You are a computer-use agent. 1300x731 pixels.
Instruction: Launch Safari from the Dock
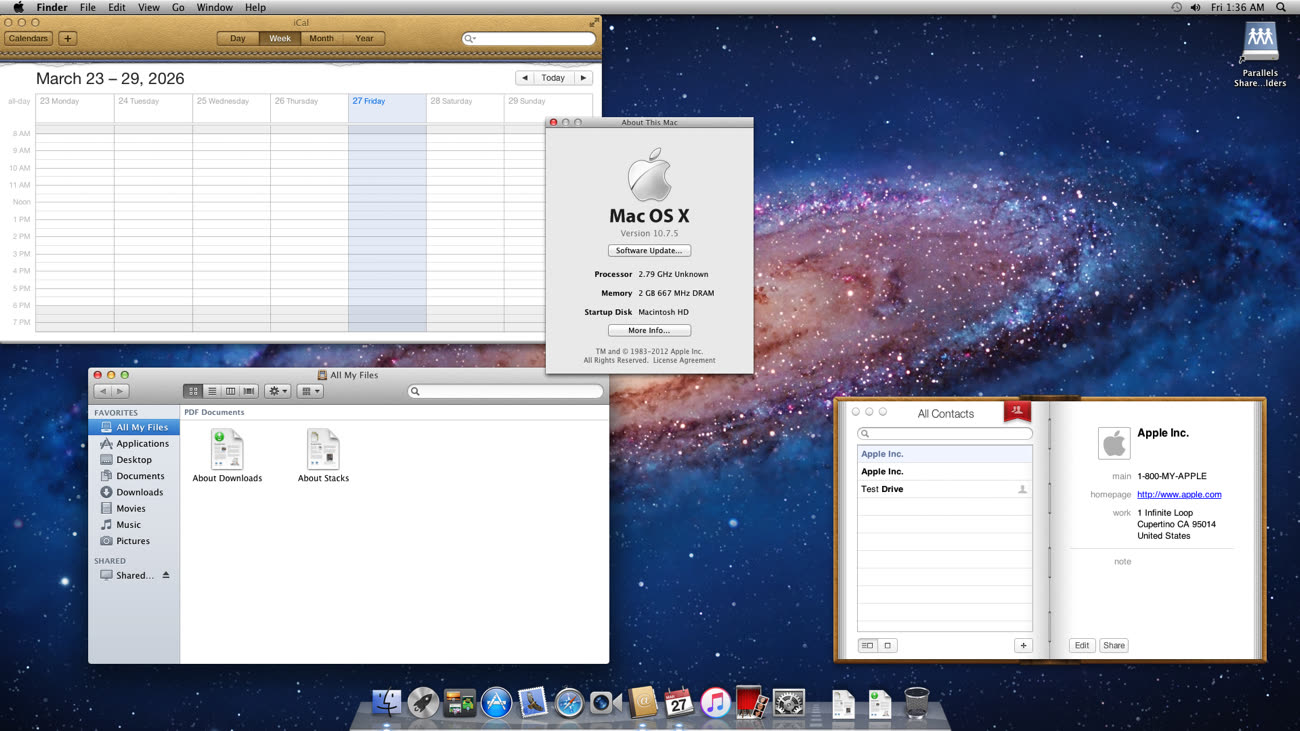click(569, 703)
